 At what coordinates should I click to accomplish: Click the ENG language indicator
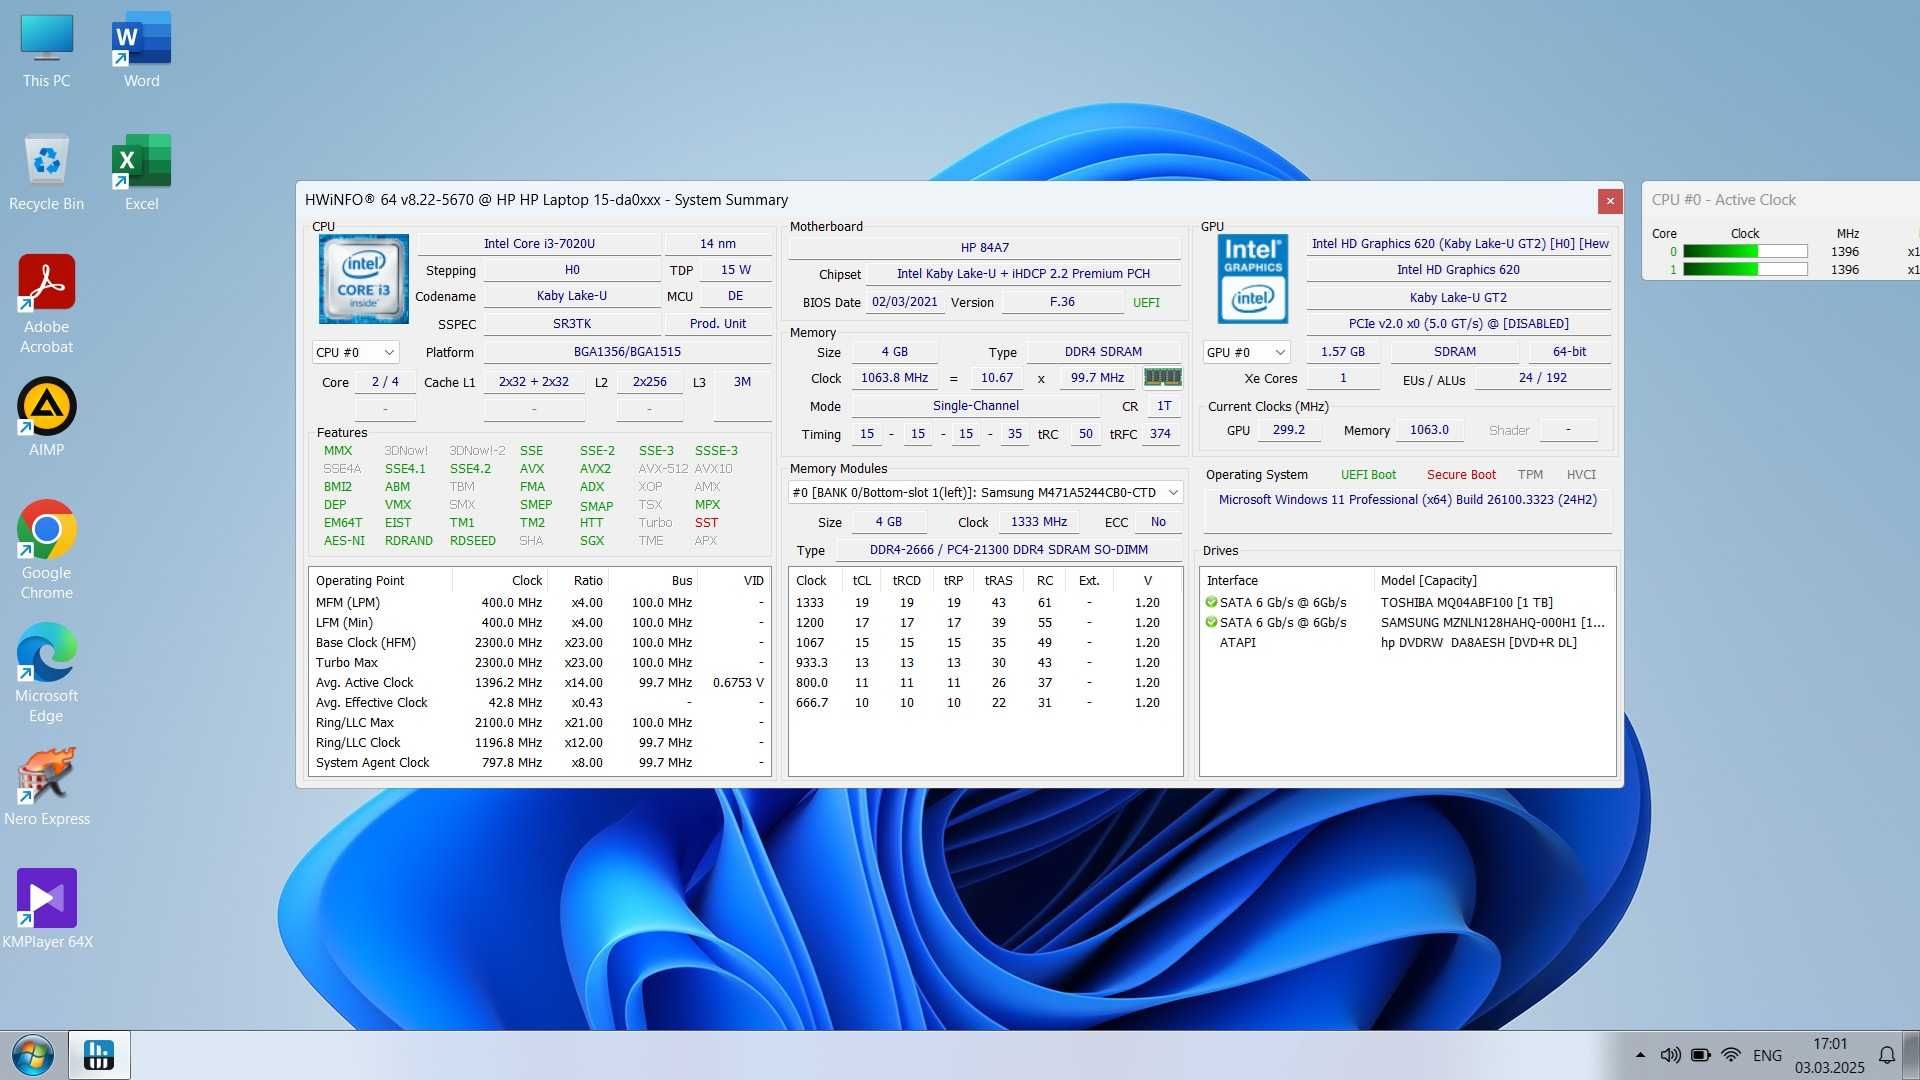[1767, 1055]
